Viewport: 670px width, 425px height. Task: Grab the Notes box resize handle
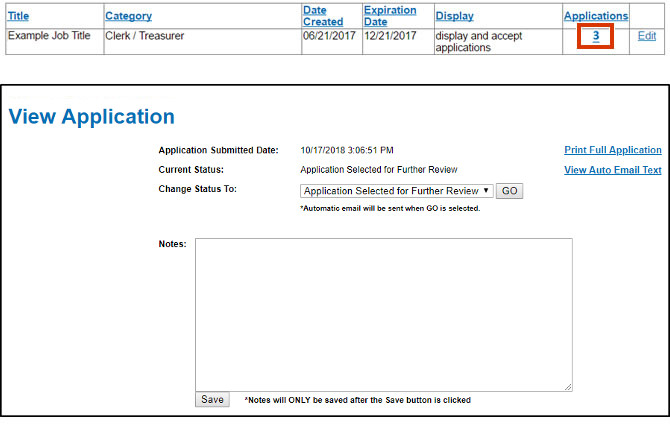tap(568, 387)
